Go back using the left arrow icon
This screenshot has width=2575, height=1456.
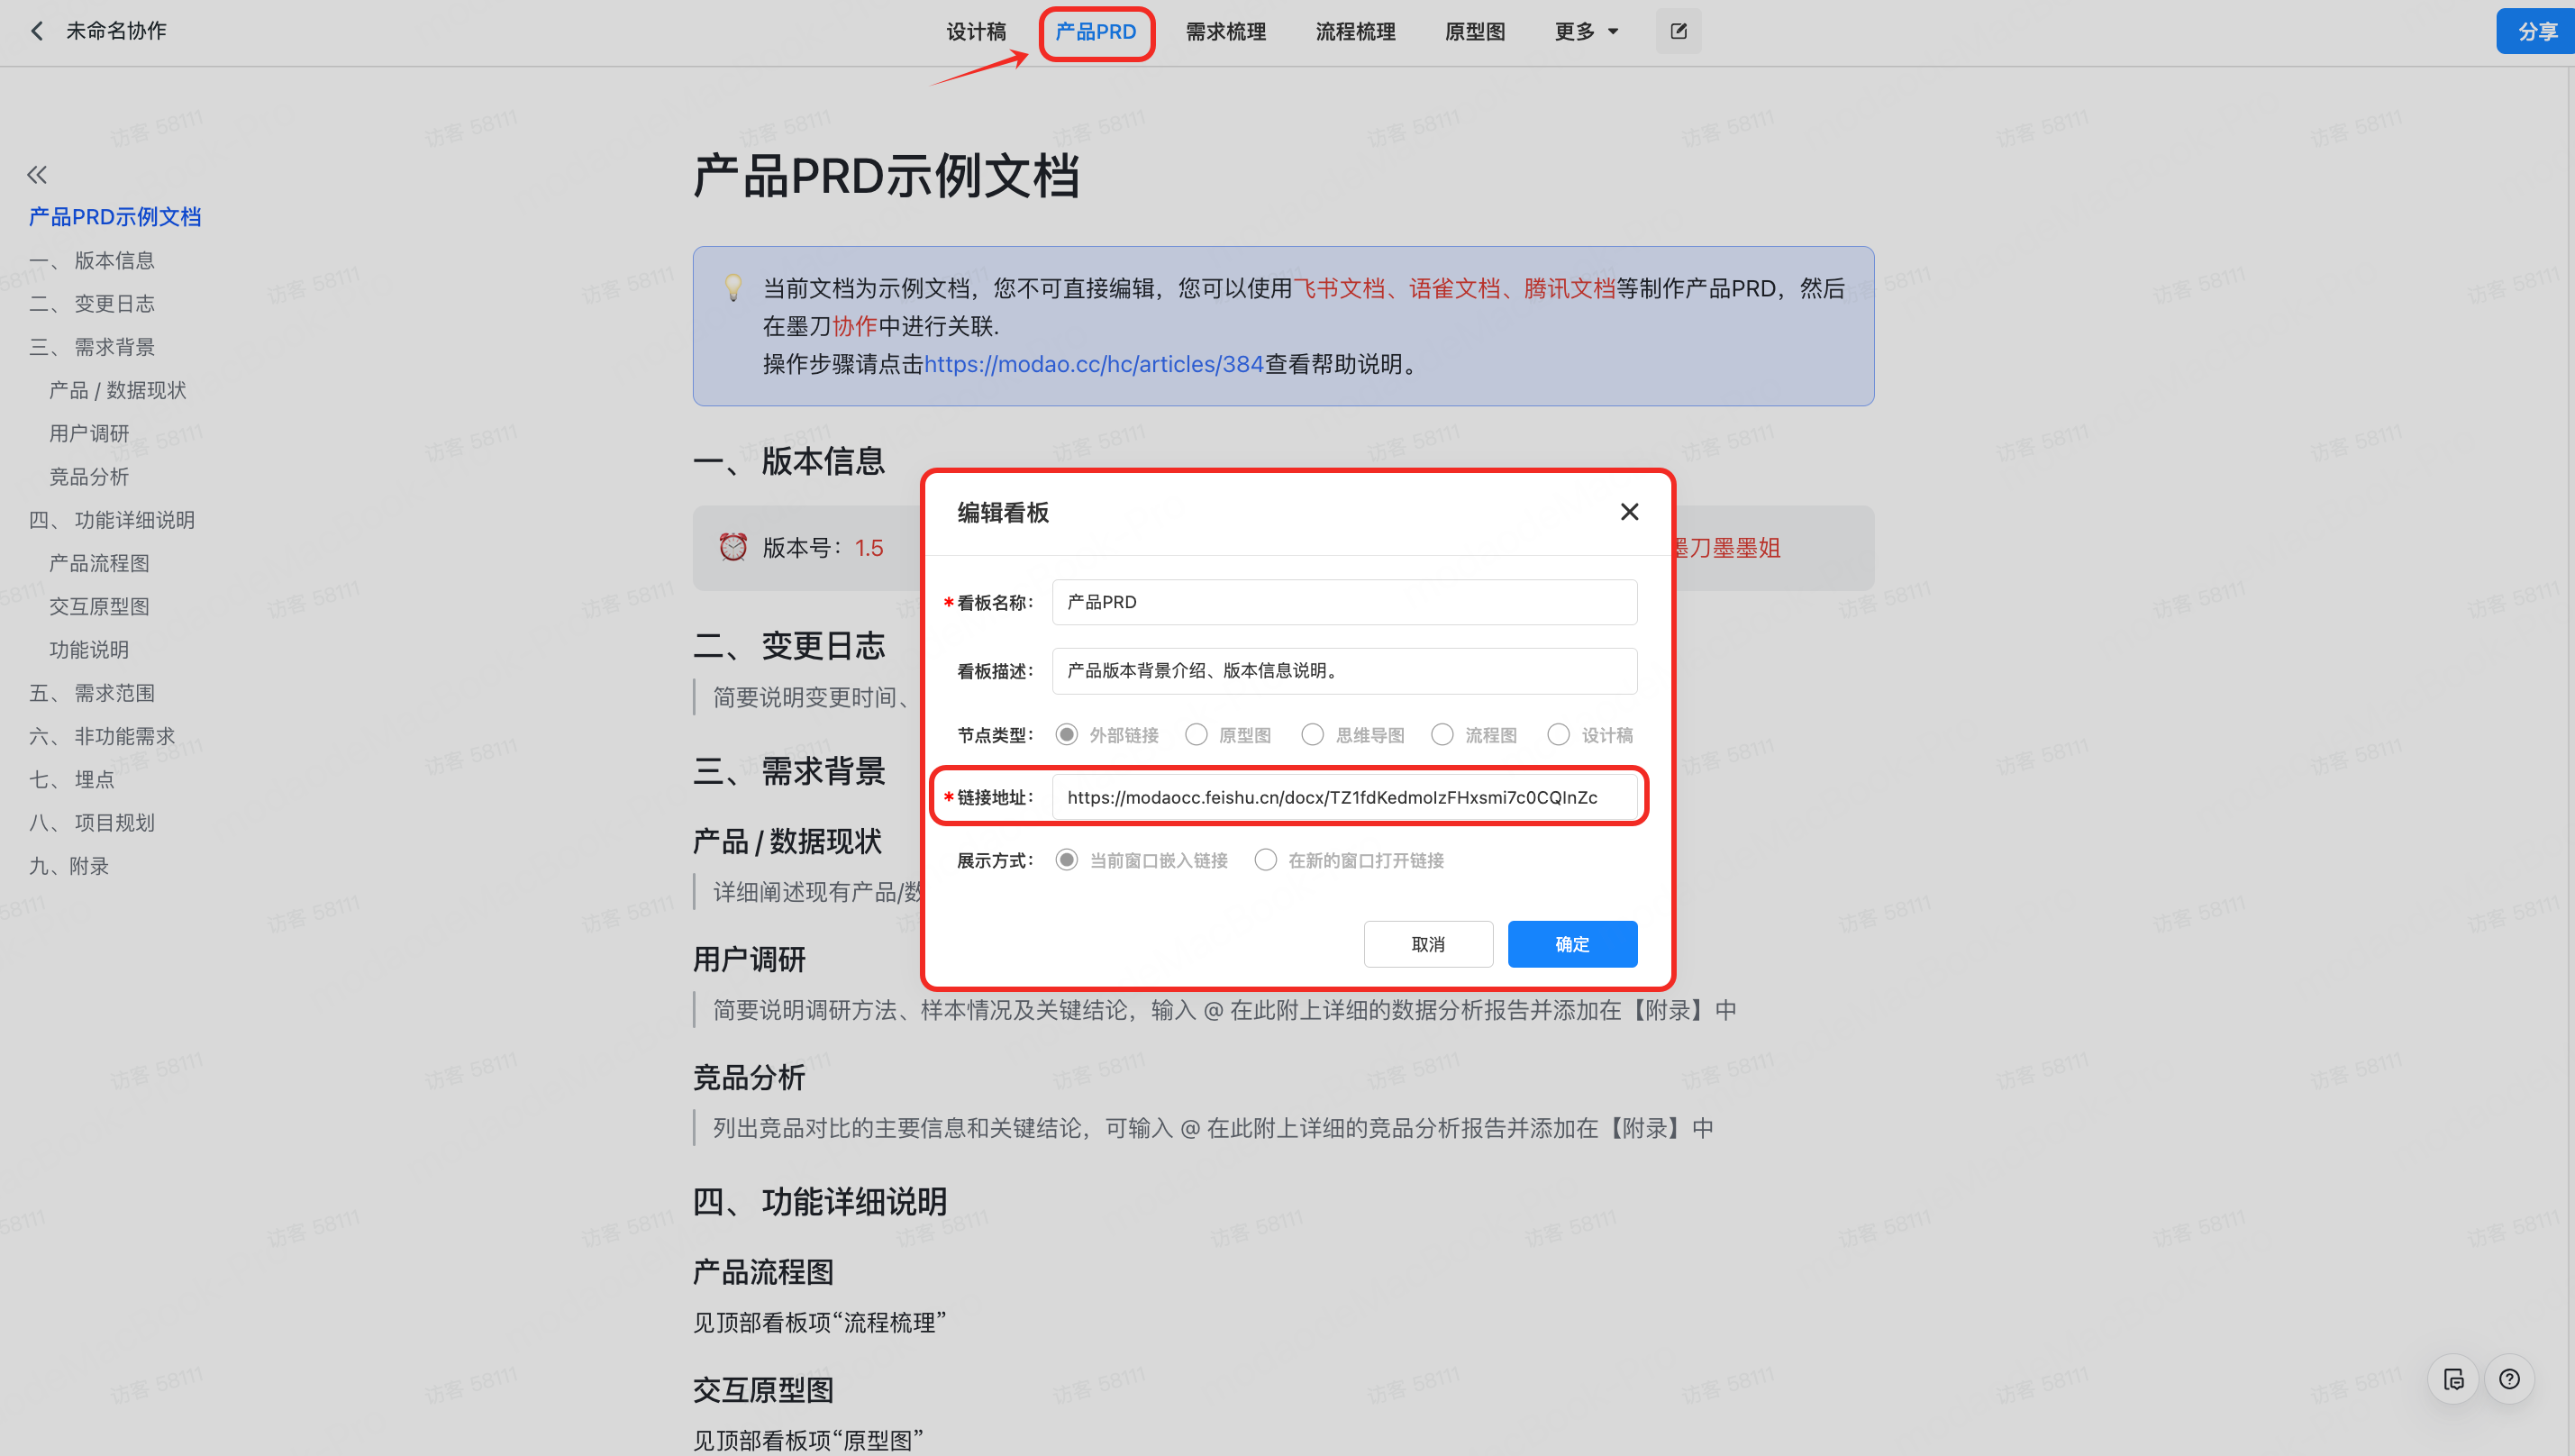[37, 31]
